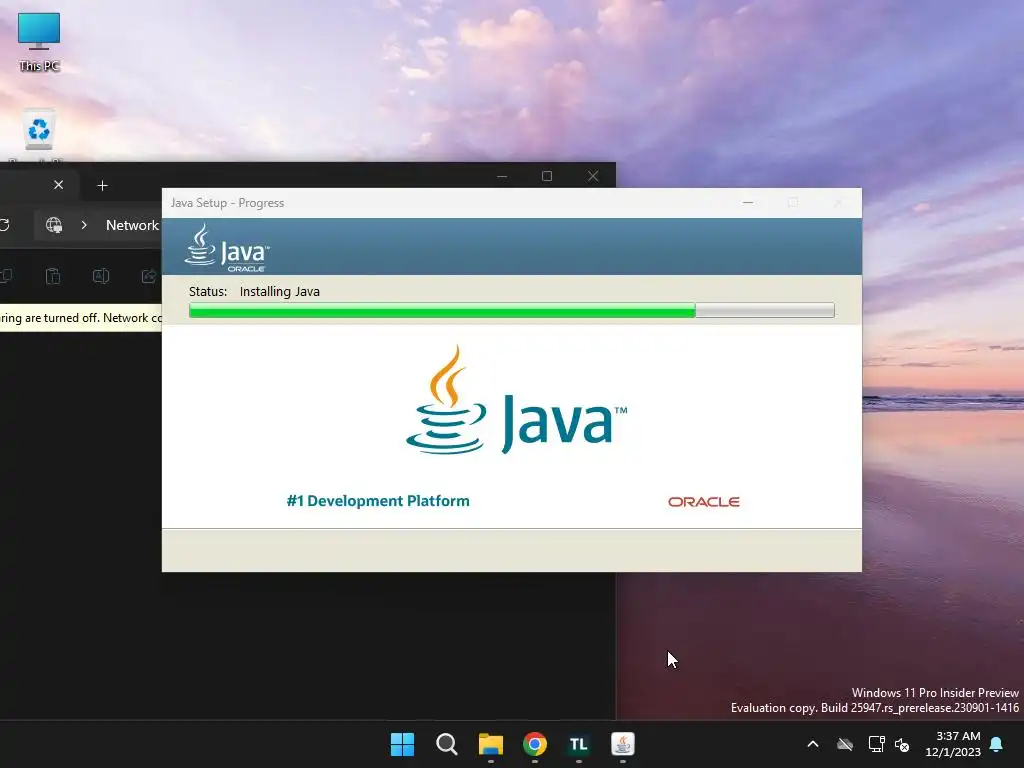The width and height of the screenshot is (1024, 768).
Task: Open the Windows Start menu
Action: point(402,744)
